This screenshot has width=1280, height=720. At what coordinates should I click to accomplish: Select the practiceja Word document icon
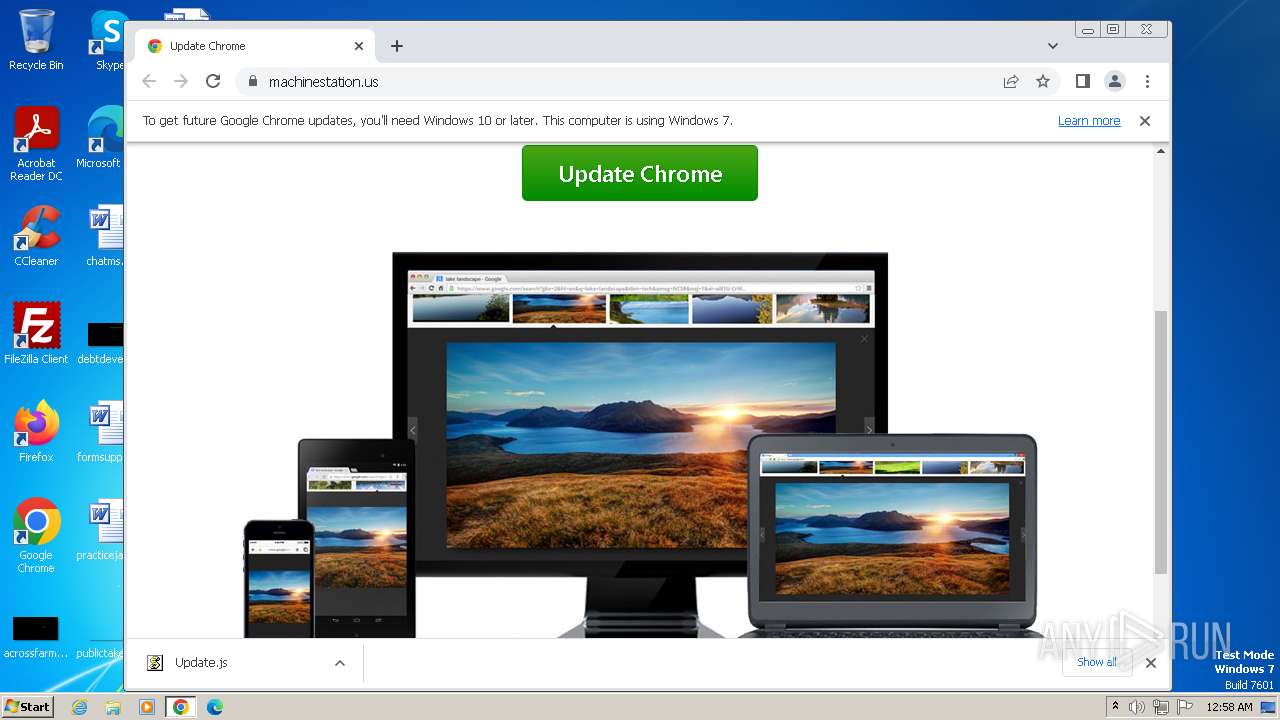(101, 529)
